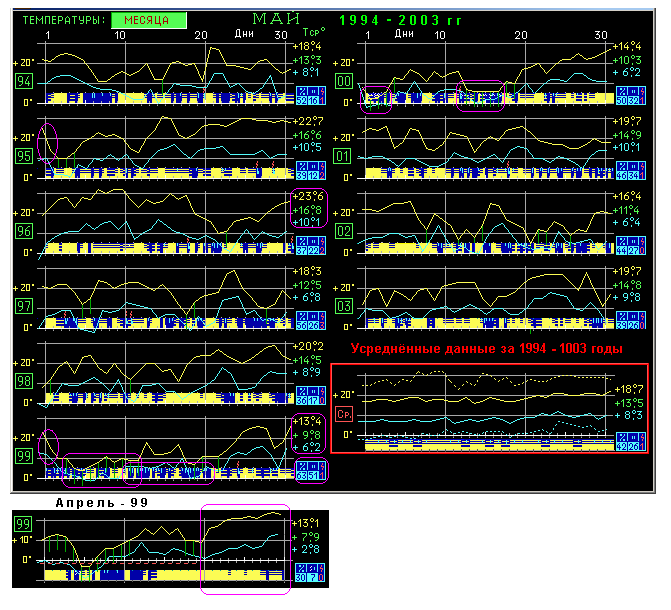Select the 01 year label box
Screen dimensions: 671x610
click(x=345, y=156)
